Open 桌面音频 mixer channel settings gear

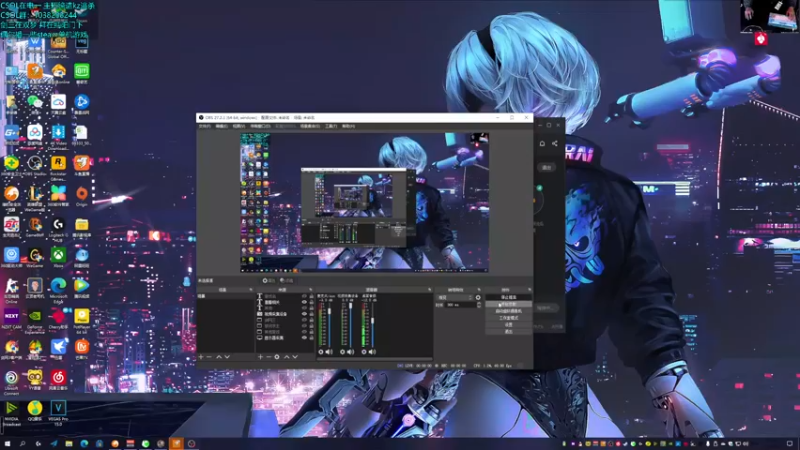pos(364,352)
